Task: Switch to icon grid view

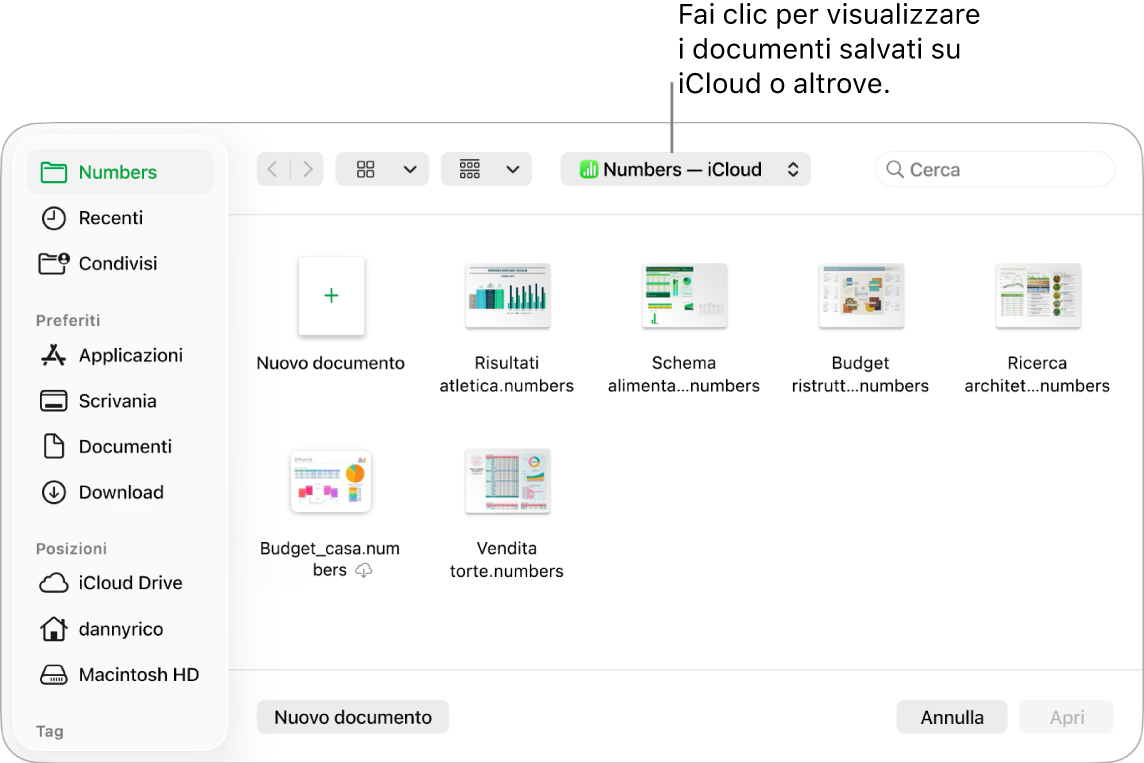Action: click(366, 169)
